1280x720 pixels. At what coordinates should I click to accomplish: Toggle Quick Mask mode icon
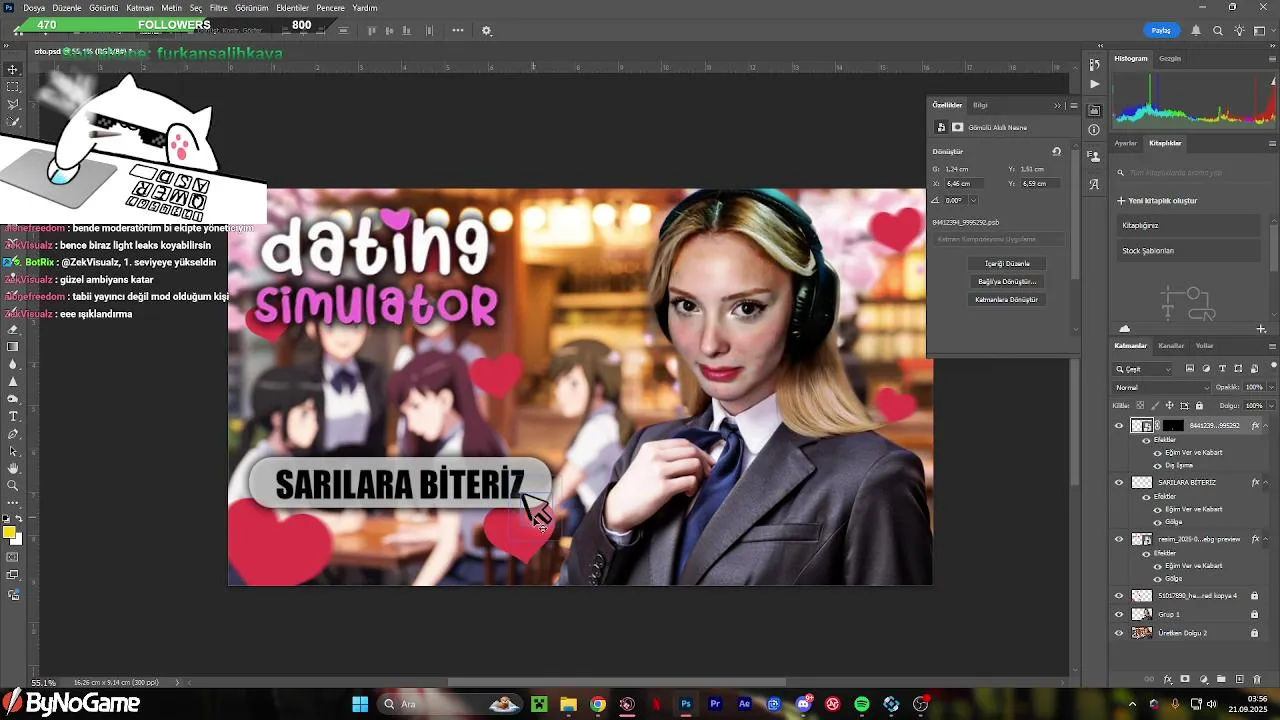click(x=13, y=557)
